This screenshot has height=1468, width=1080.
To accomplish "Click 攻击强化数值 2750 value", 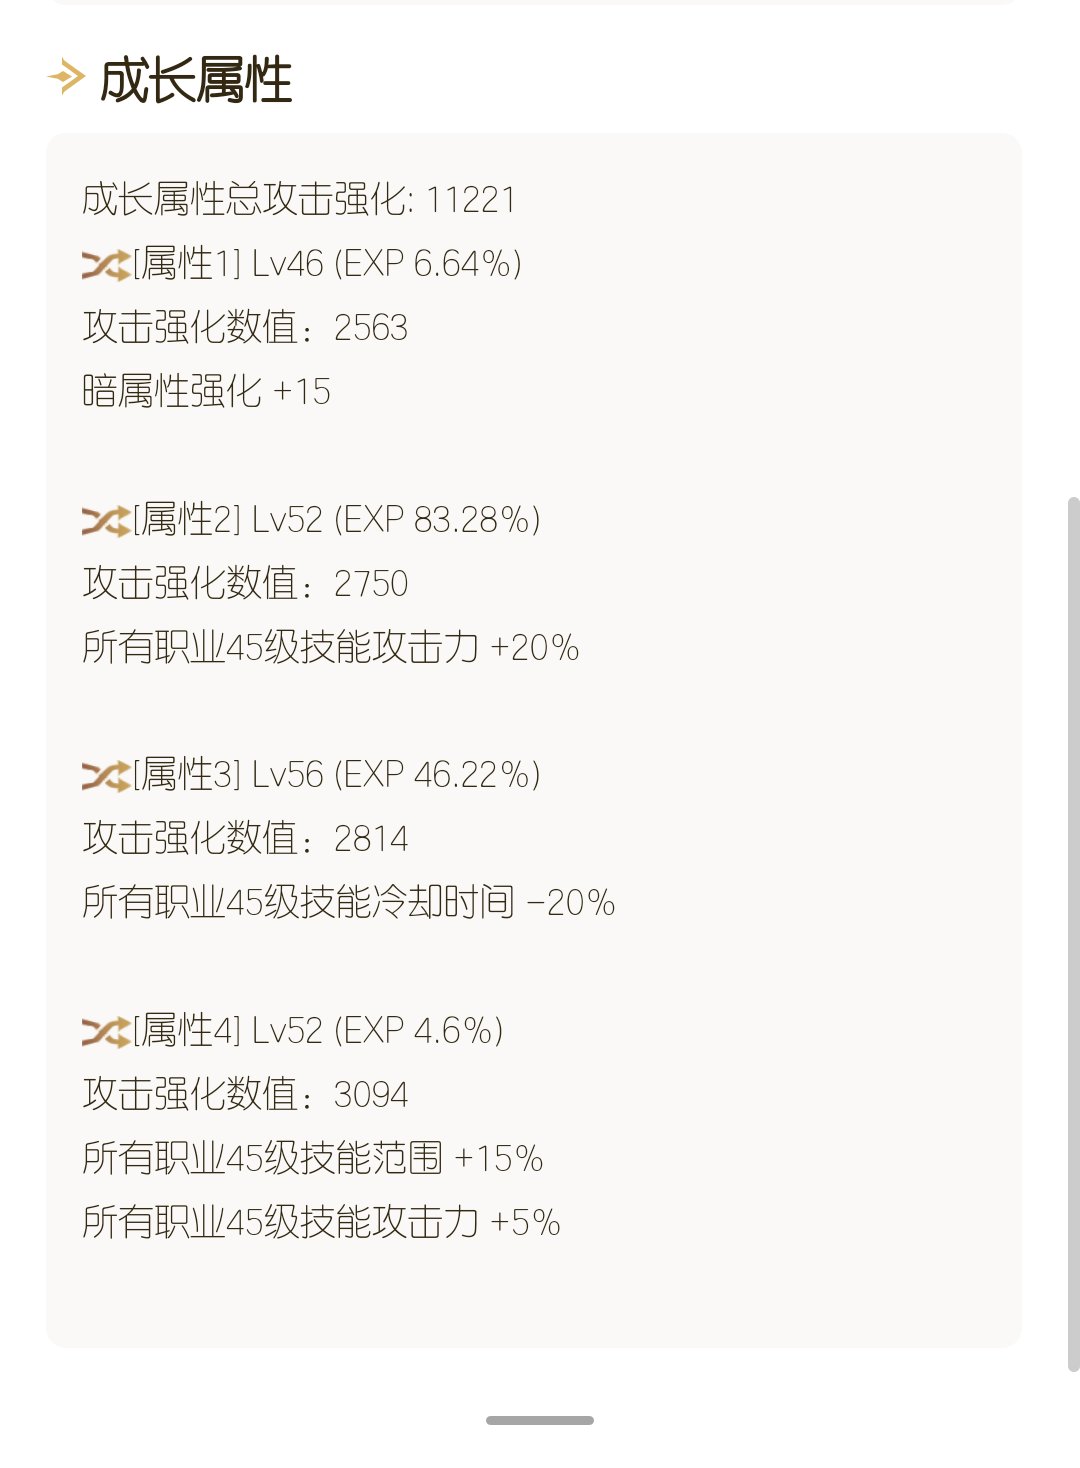I will point(245,583).
